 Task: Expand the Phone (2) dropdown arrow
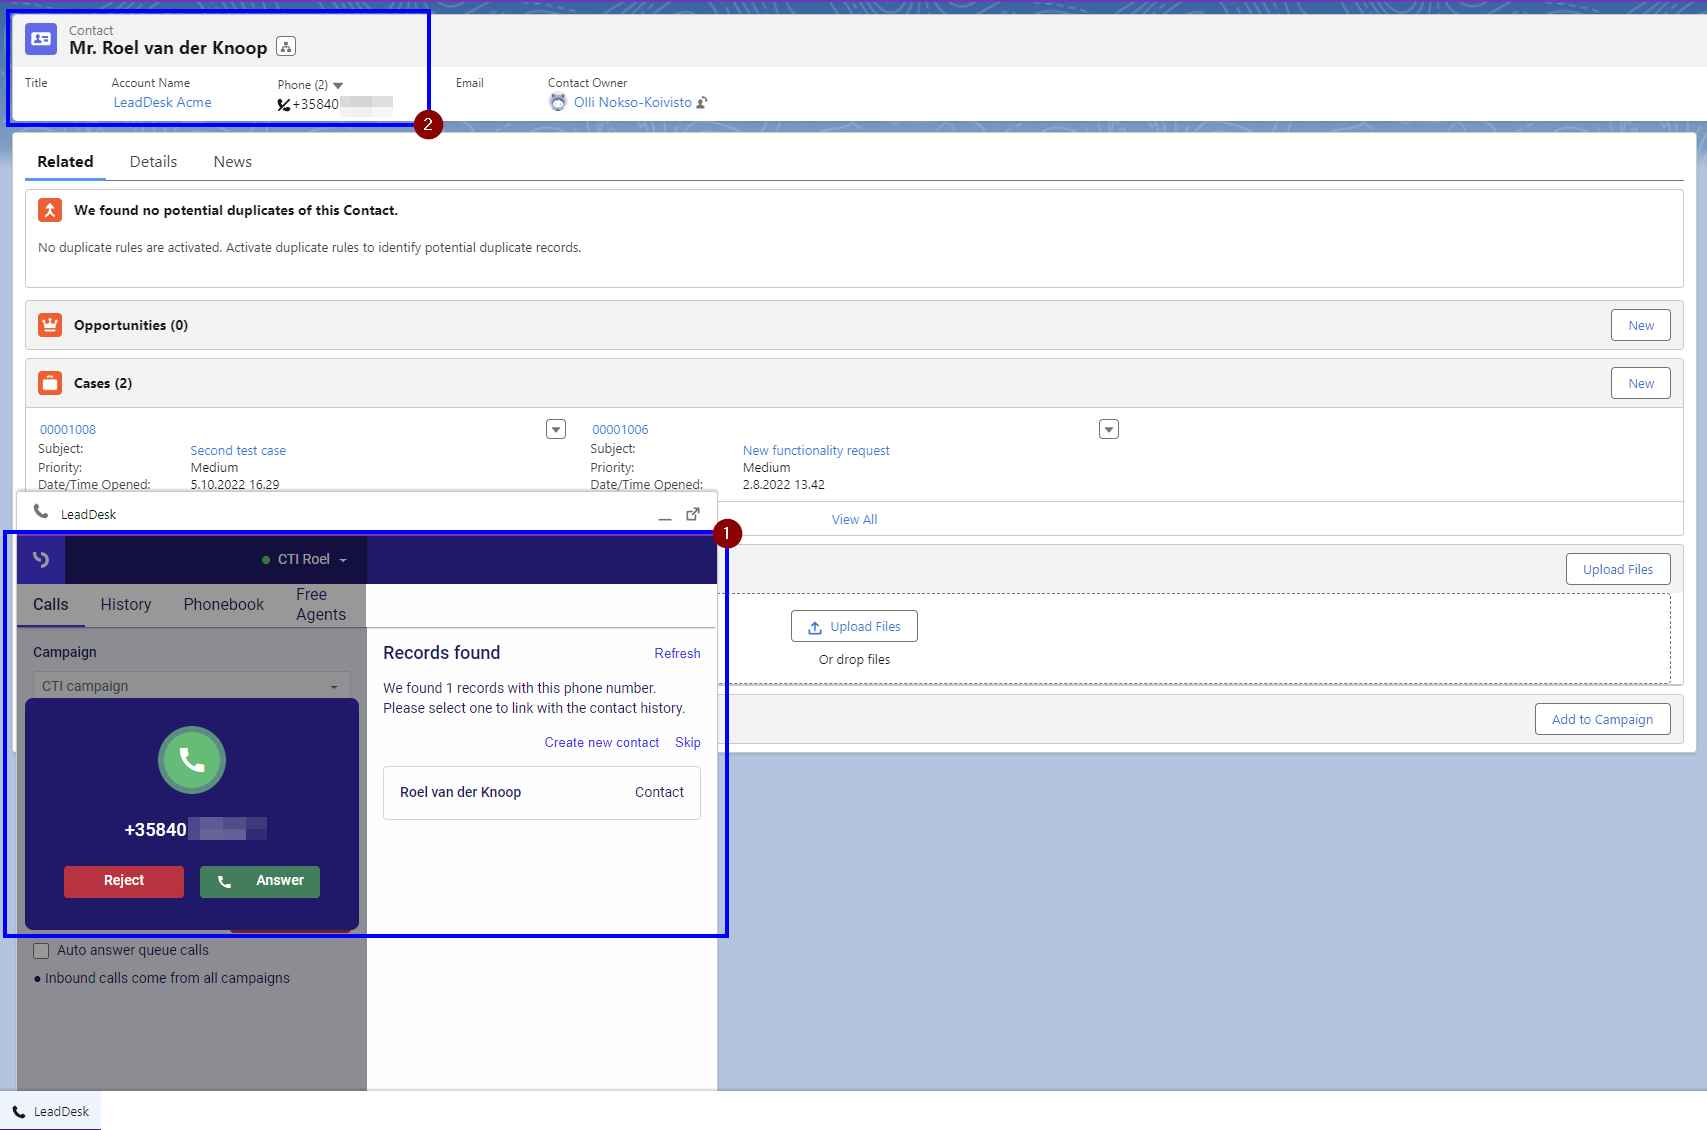(338, 85)
